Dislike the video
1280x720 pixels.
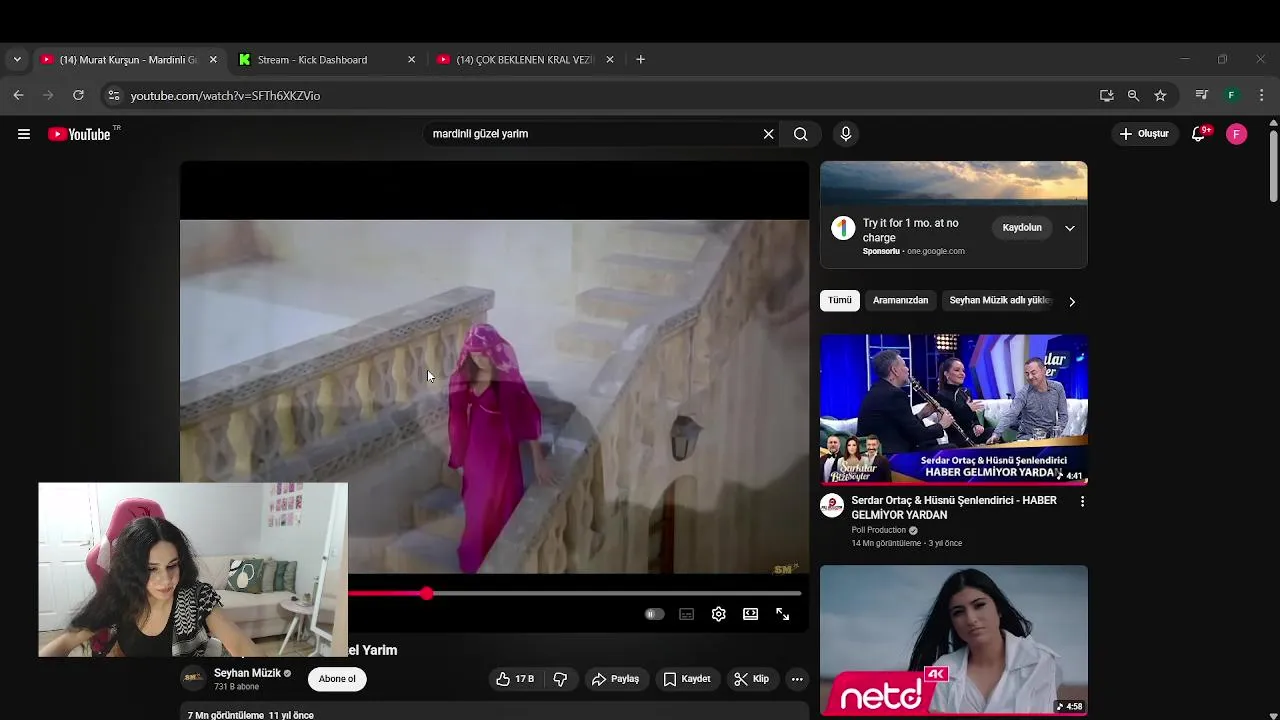[x=560, y=679]
